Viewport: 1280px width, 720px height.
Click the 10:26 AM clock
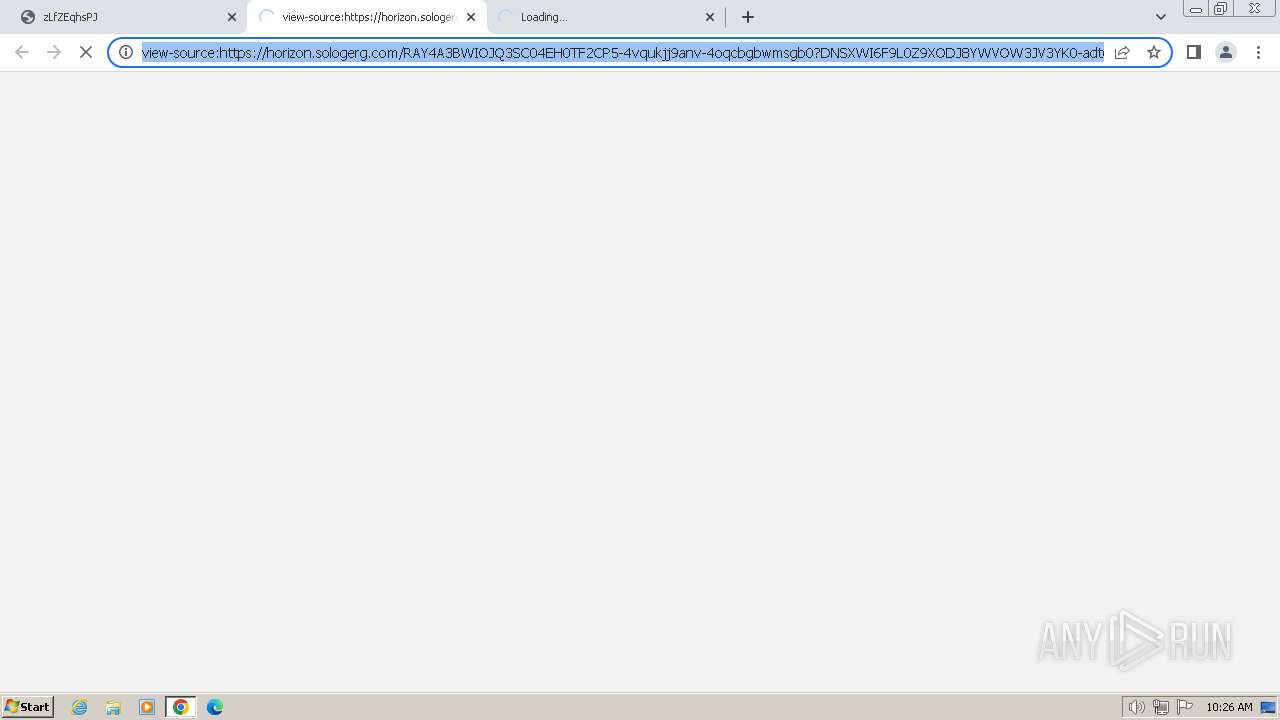click(x=1229, y=707)
